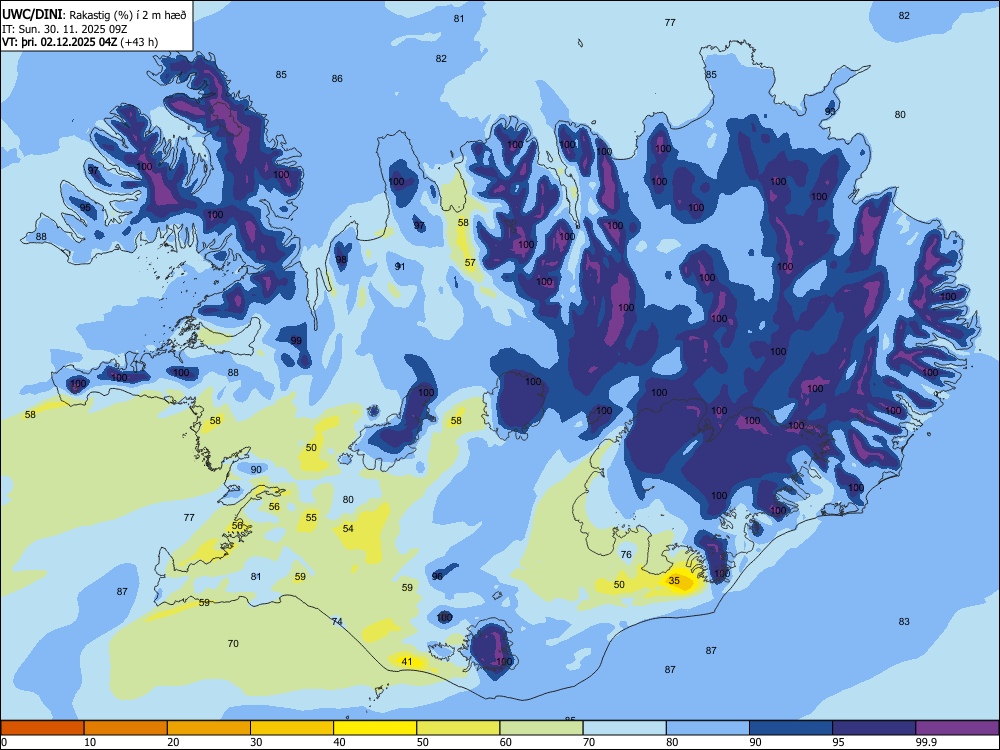Click the 80–90 light blue legend swatch
The image size is (1000, 750).
(708, 728)
